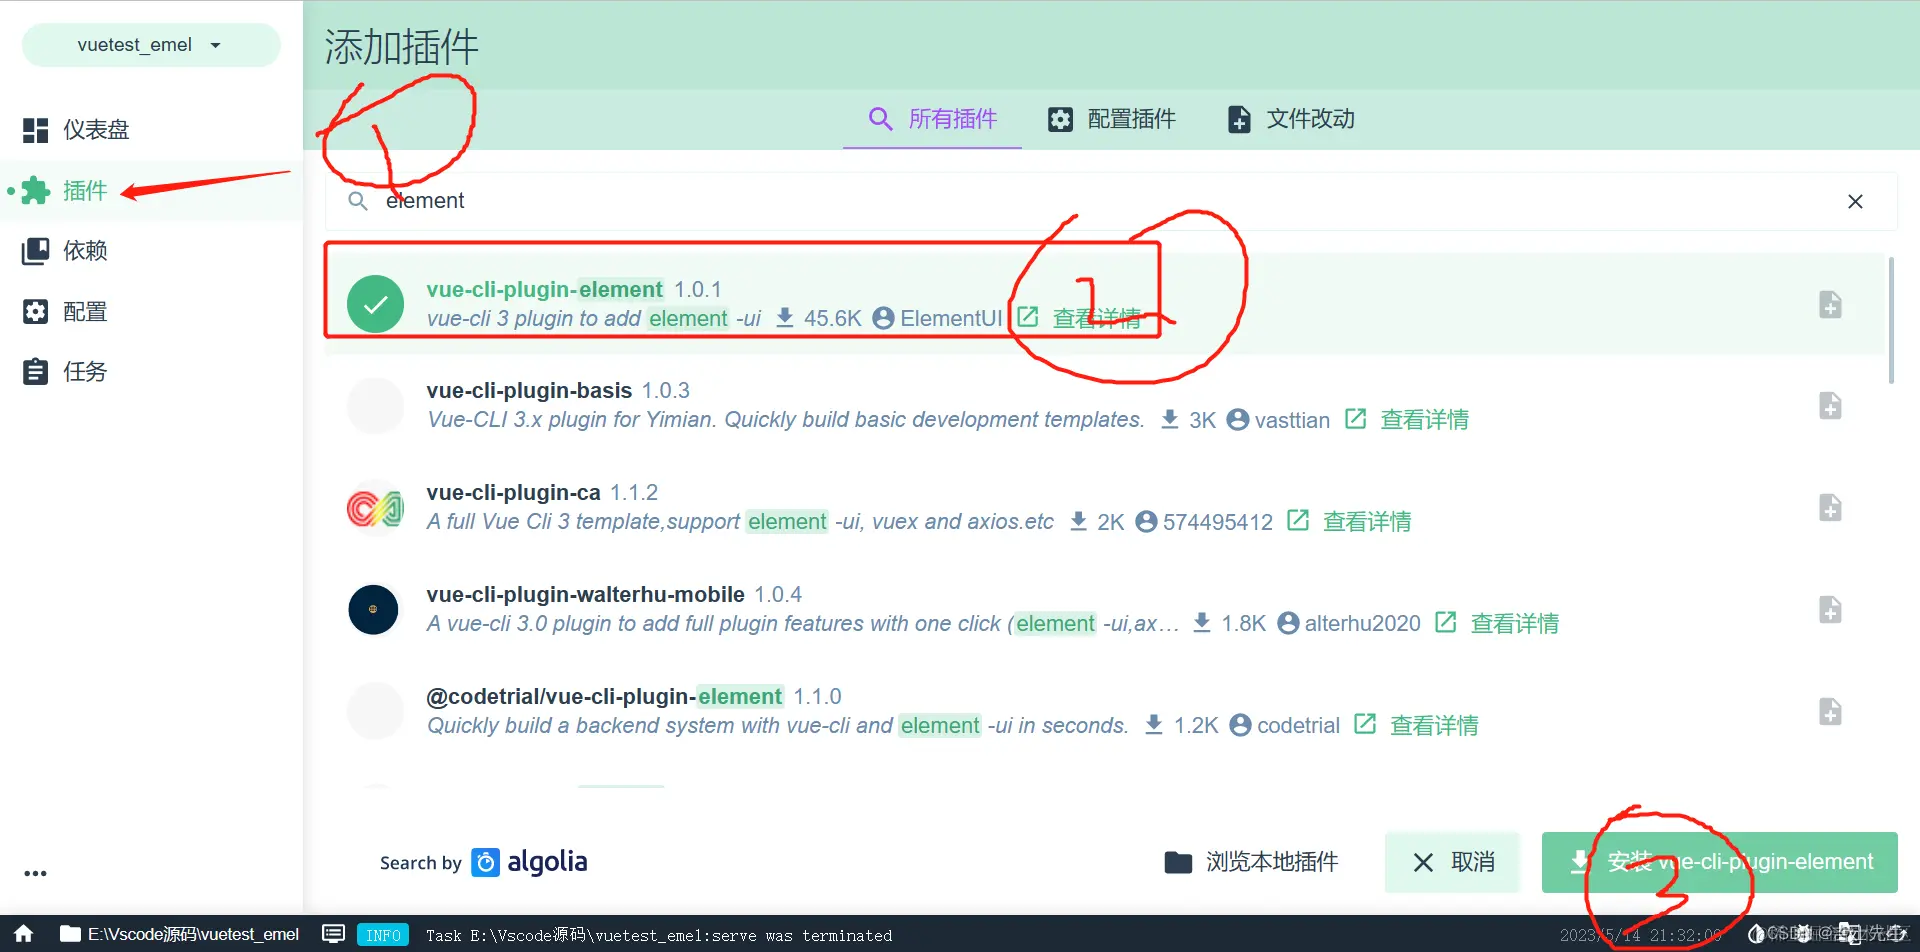This screenshot has width=1920, height=952.
Task: Click the dependencies book icon
Action: tap(35, 251)
